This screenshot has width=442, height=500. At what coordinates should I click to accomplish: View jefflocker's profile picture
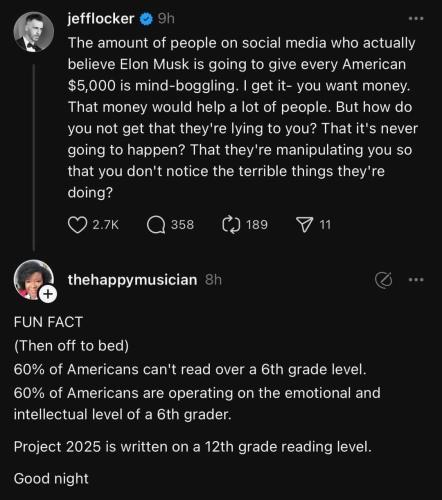click(33, 32)
